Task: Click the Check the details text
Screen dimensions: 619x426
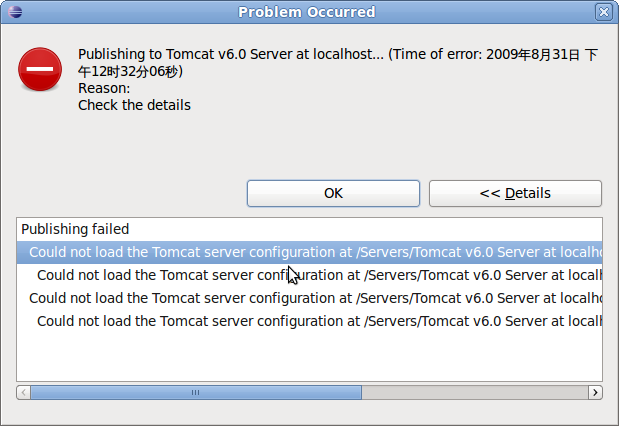Action: click(x=134, y=105)
